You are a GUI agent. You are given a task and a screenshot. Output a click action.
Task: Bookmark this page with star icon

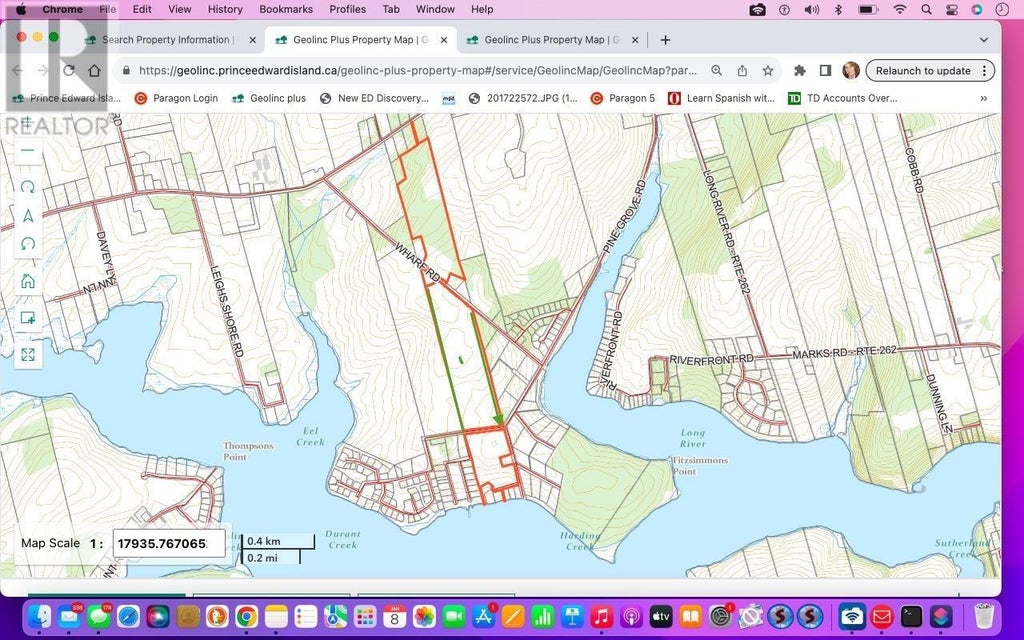(768, 71)
